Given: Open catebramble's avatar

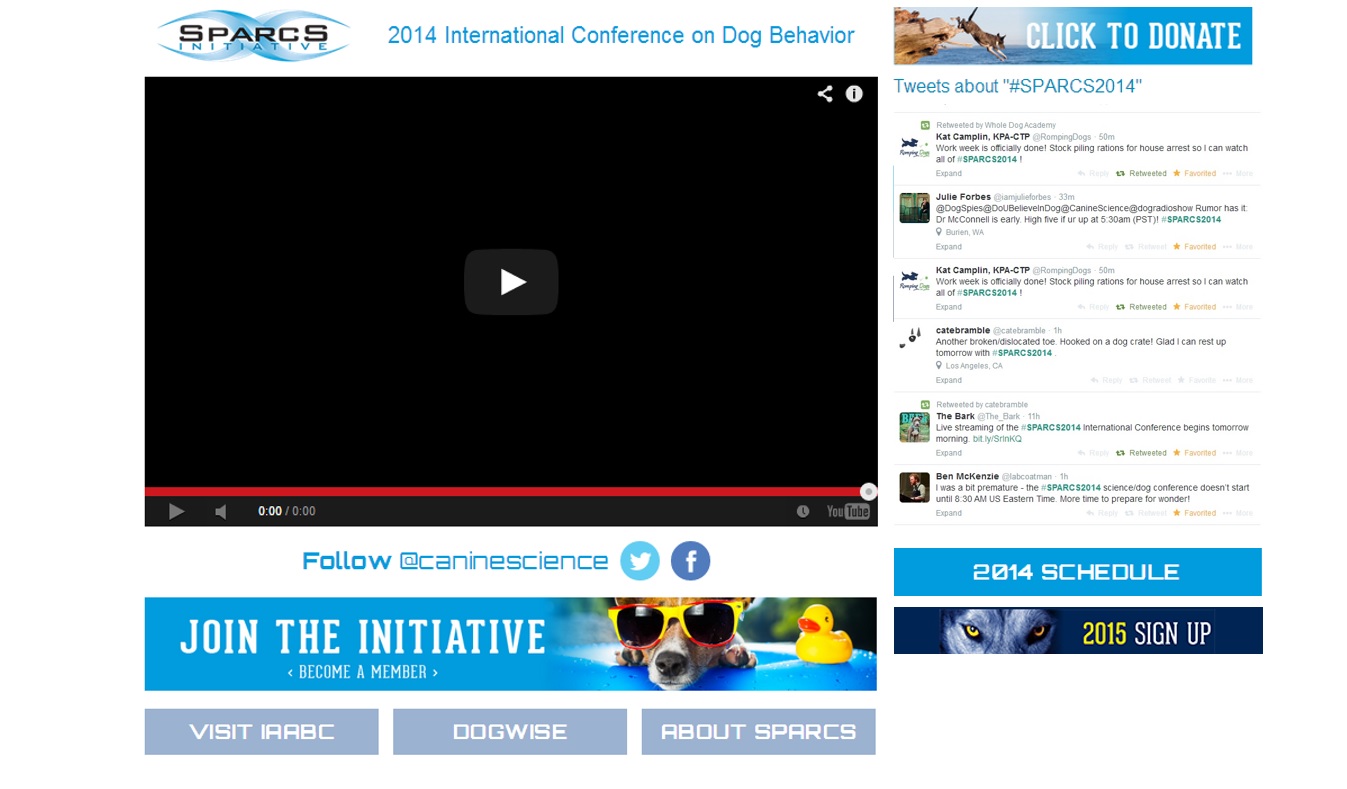Looking at the screenshot, I should 914,339.
